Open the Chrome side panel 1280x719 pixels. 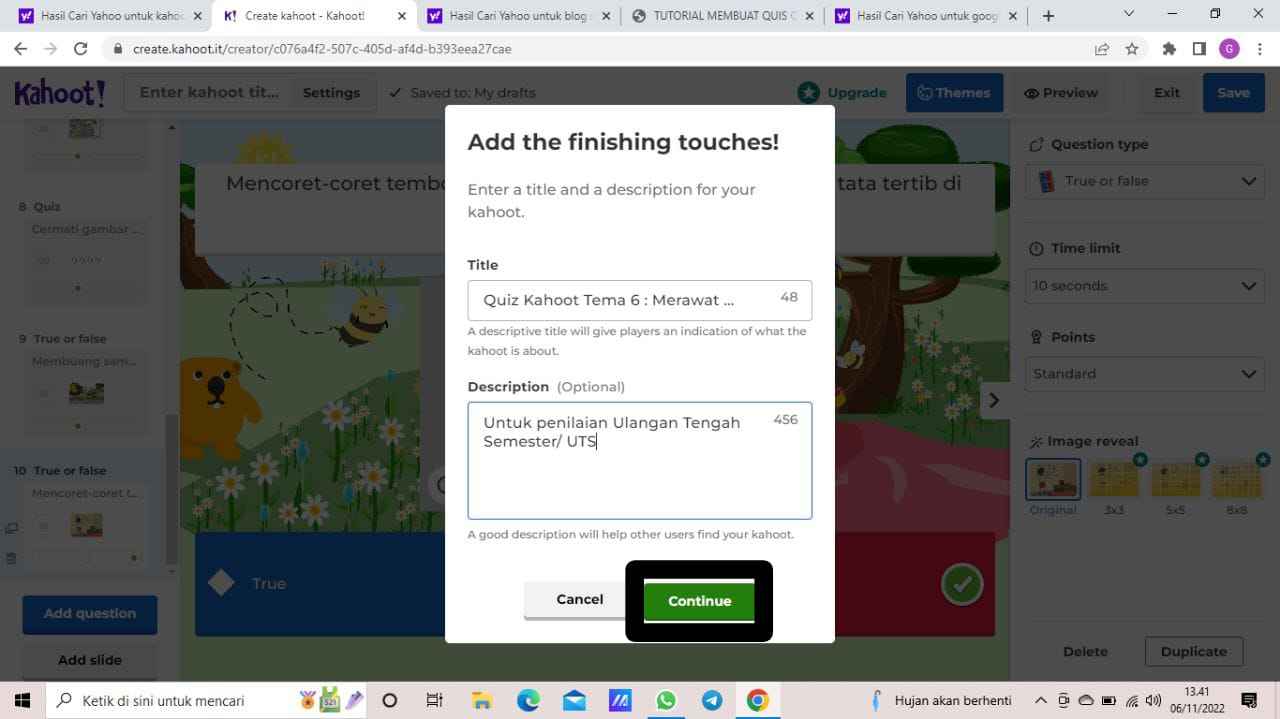point(1199,49)
